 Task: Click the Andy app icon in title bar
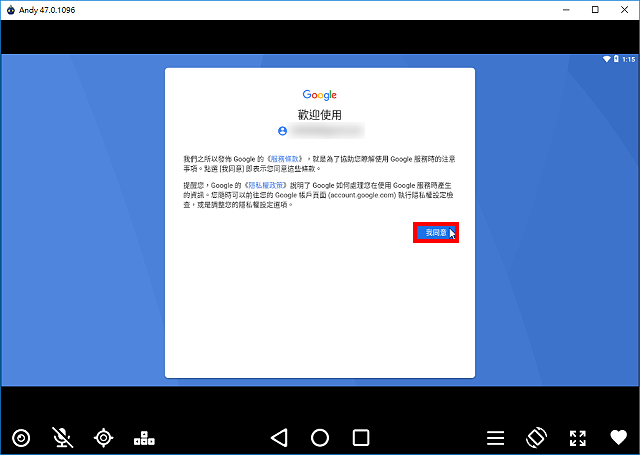[x=11, y=10]
